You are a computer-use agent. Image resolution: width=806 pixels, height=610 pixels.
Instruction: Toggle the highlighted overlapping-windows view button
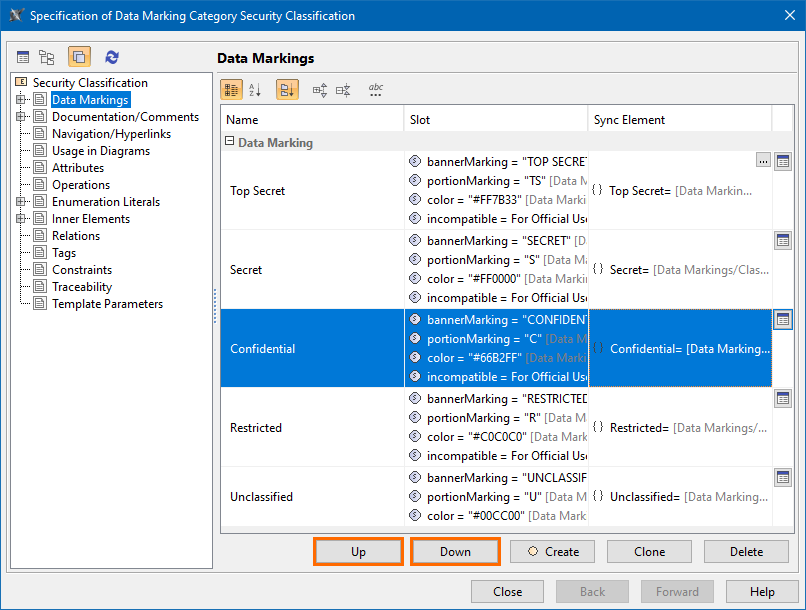coord(79,58)
